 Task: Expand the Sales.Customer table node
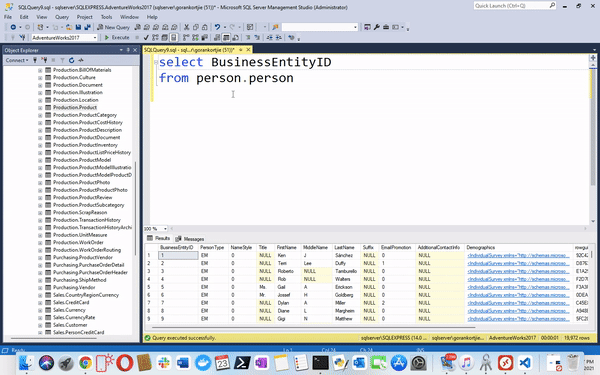pos(40,325)
